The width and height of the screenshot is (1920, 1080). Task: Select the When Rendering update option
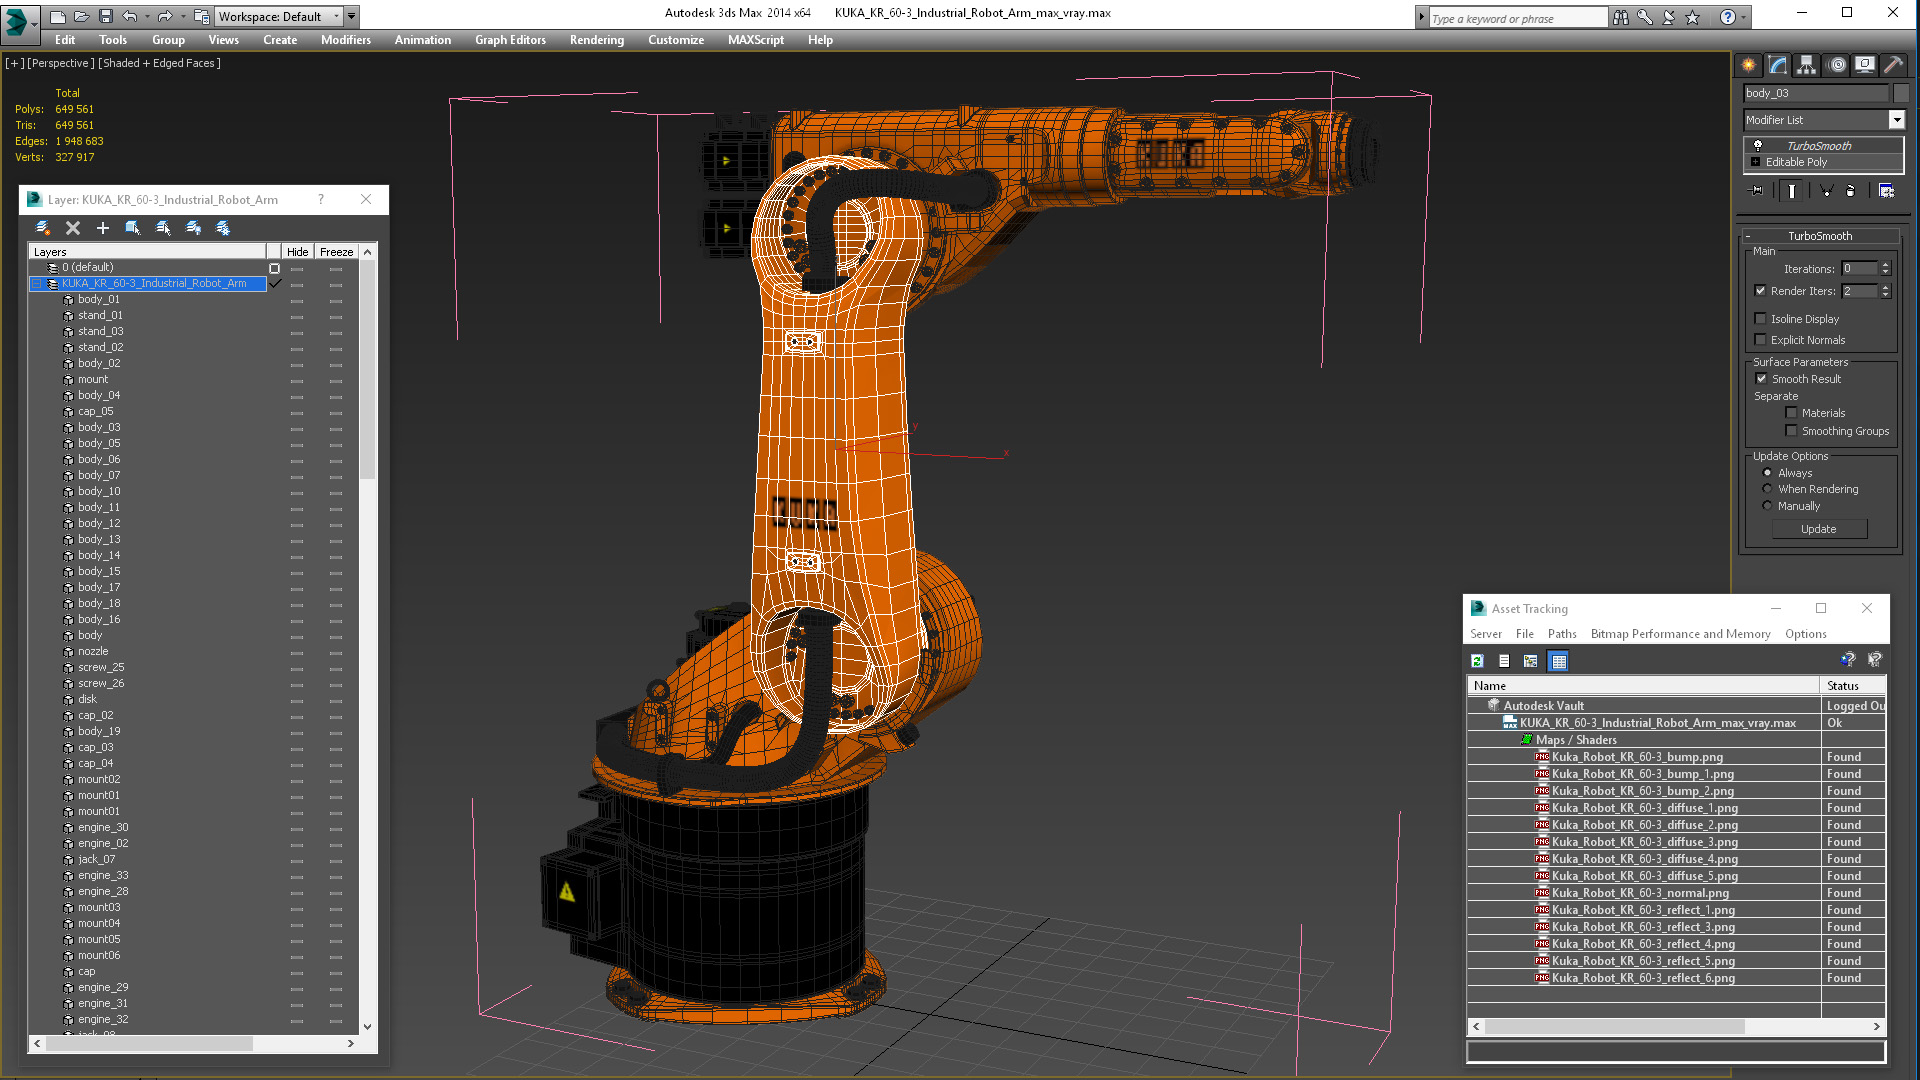tap(1767, 489)
